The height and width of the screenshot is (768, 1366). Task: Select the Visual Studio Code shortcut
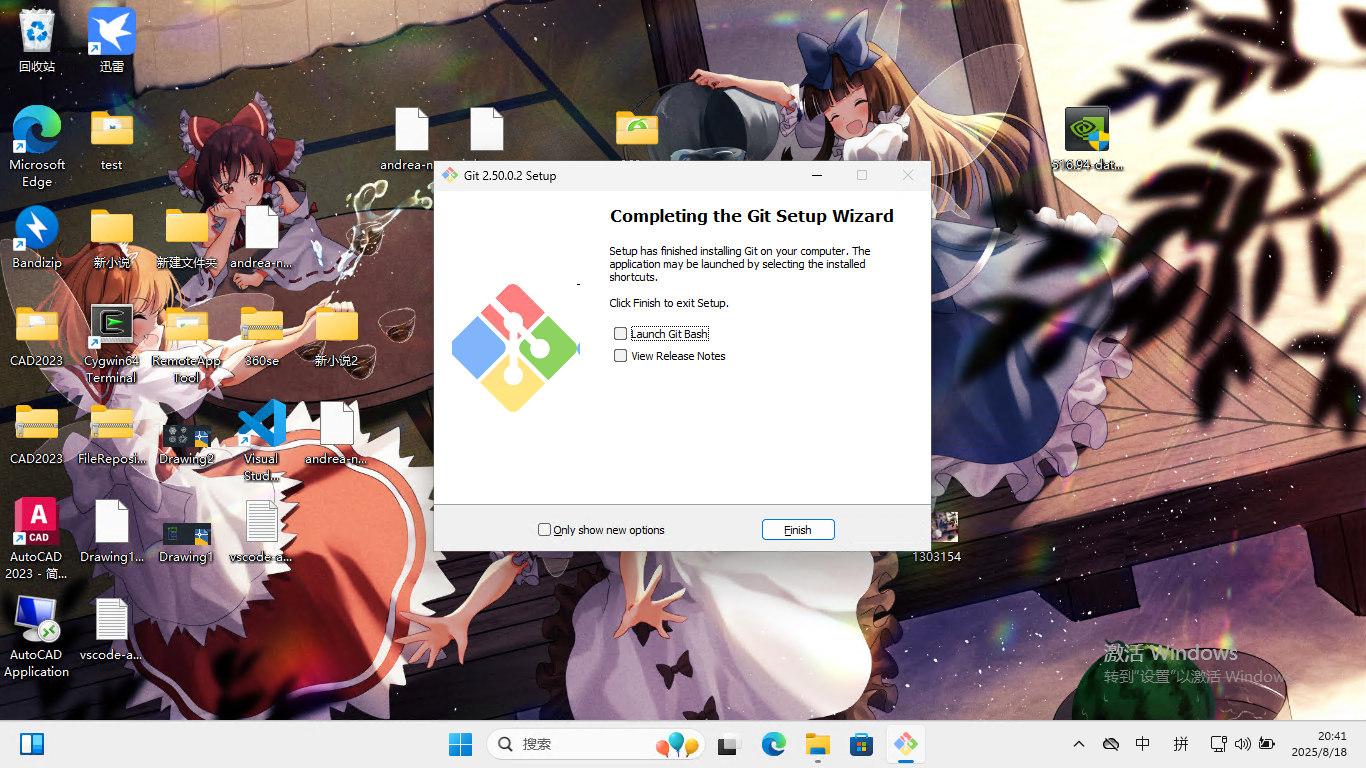pyautogui.click(x=262, y=441)
